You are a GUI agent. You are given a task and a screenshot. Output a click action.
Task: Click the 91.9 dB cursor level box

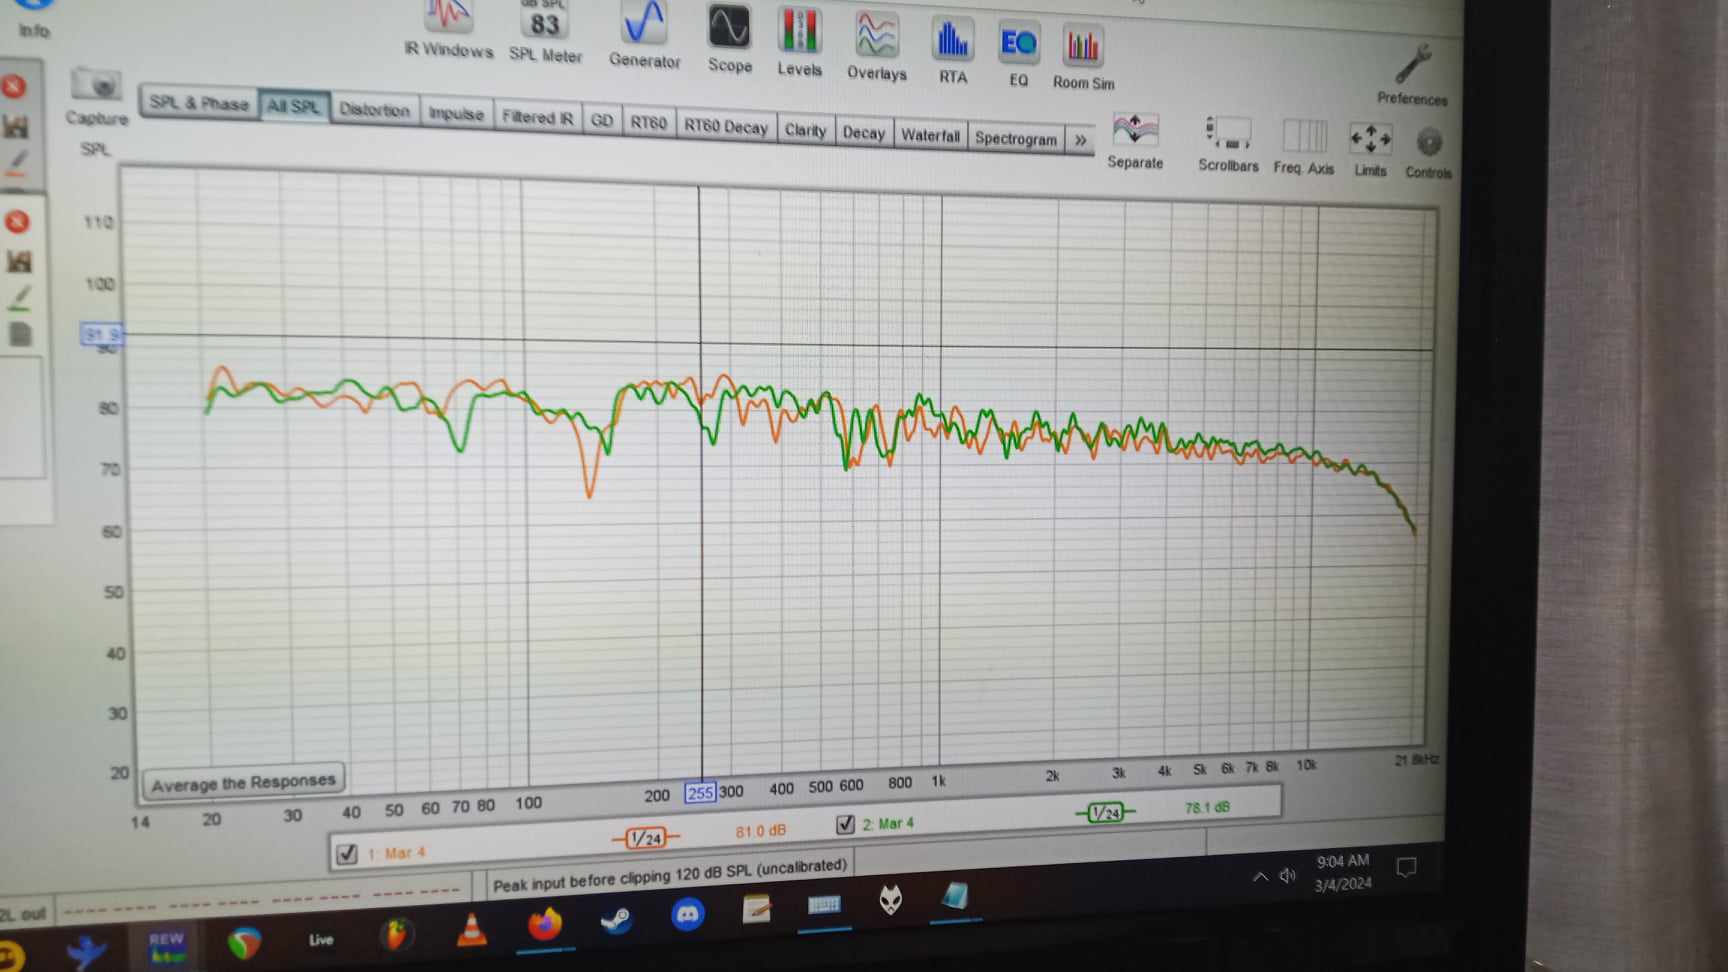point(101,334)
